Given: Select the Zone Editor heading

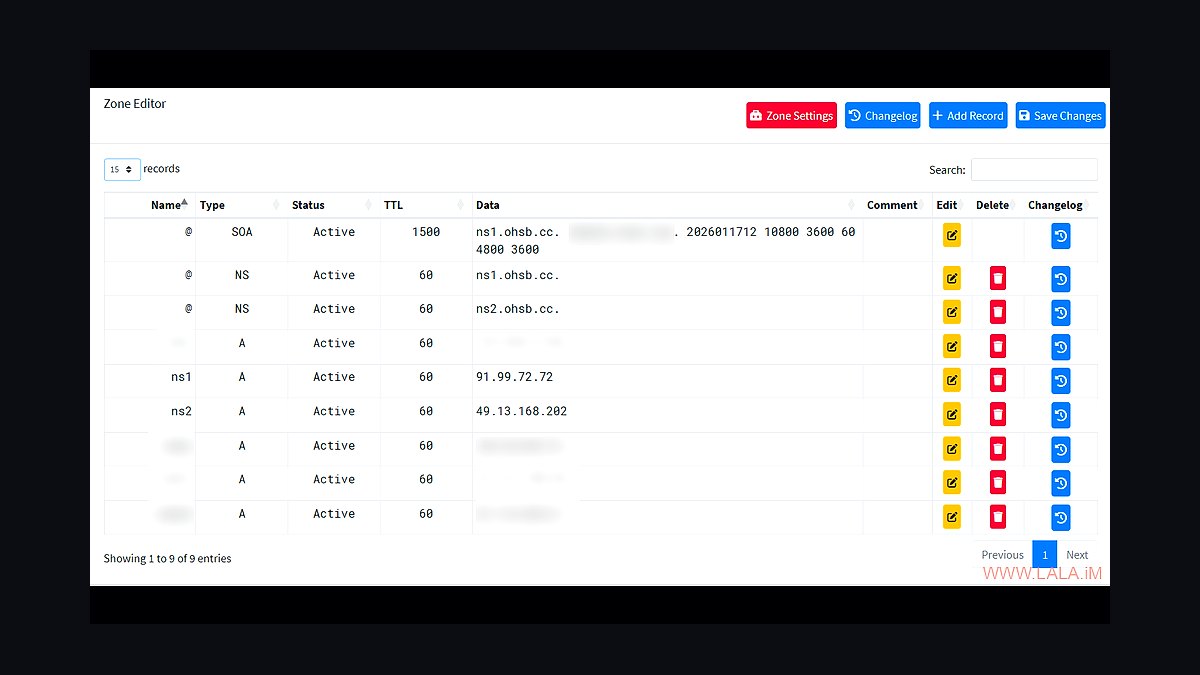Looking at the screenshot, I should (135, 104).
